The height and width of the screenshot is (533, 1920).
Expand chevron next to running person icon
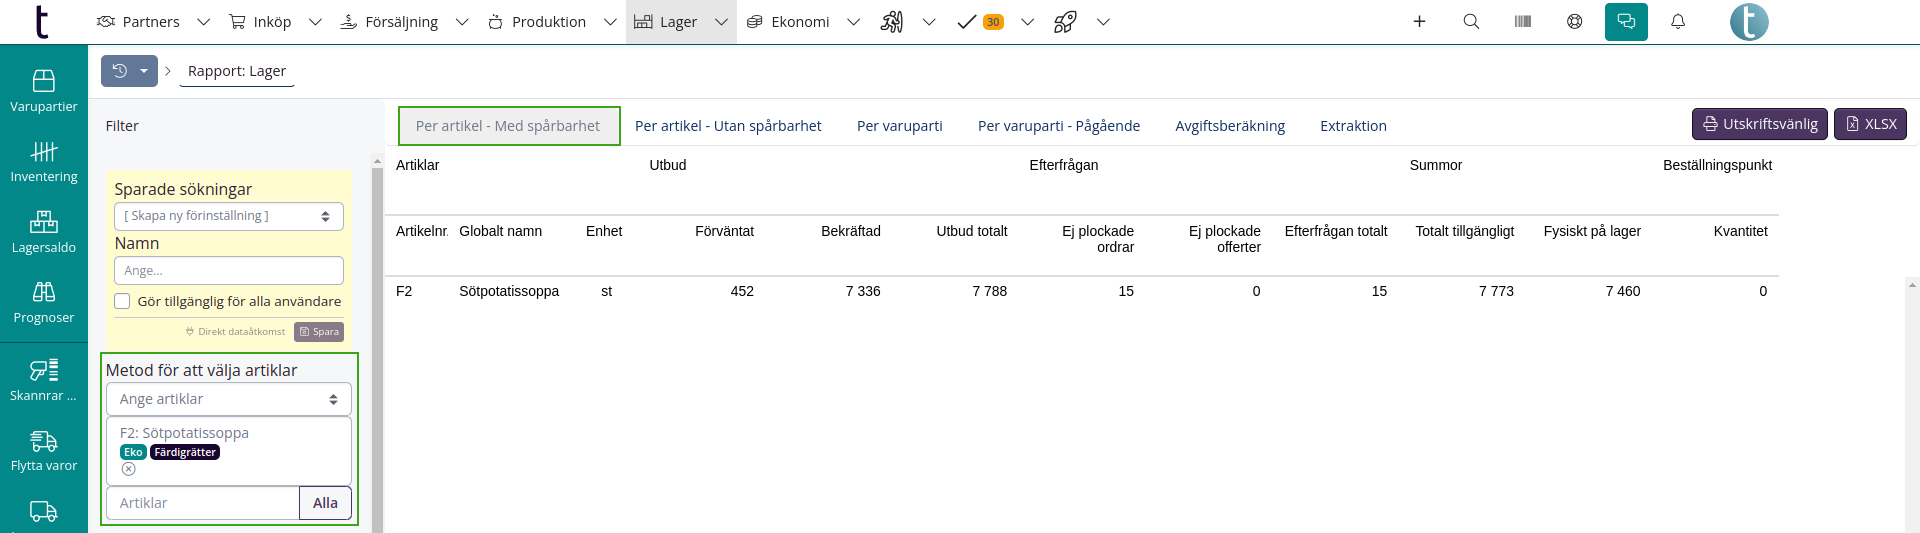click(929, 22)
